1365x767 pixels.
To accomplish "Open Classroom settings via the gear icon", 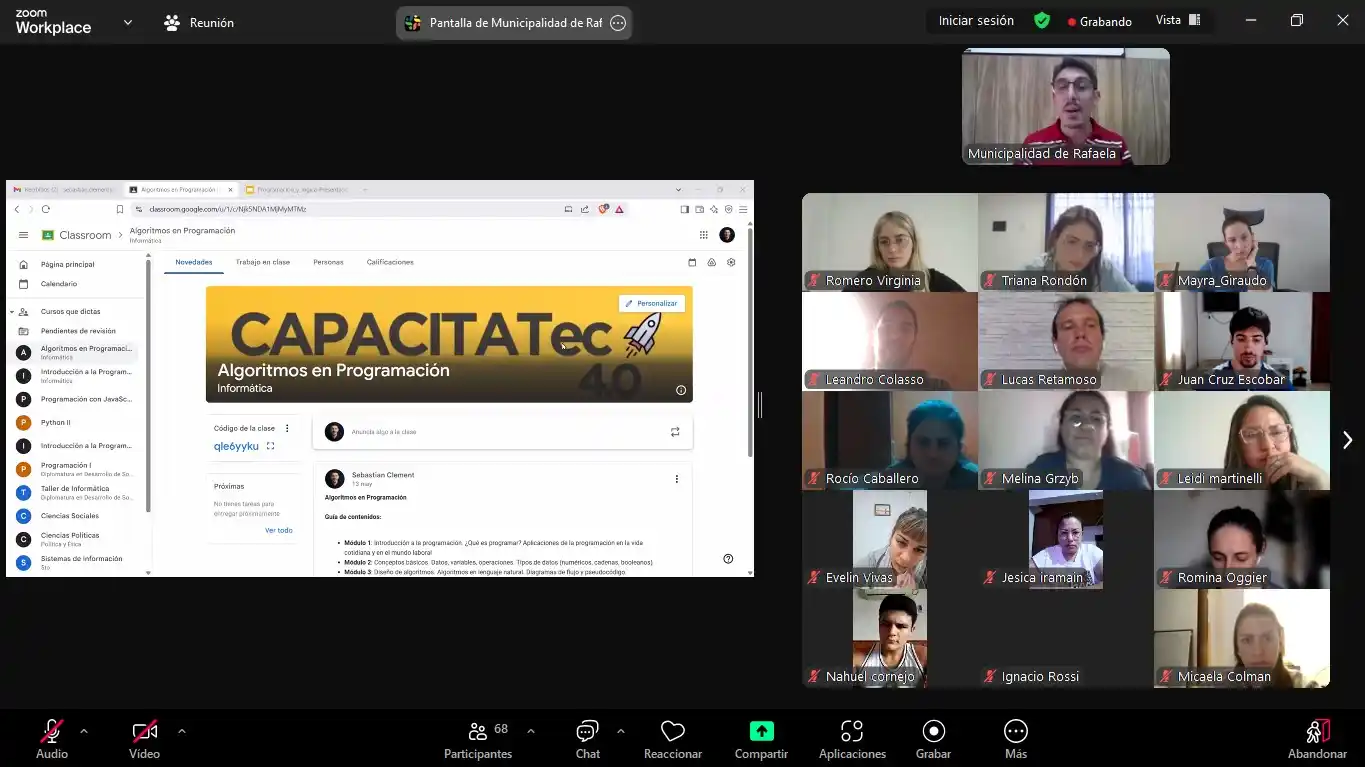I will tap(731, 261).
